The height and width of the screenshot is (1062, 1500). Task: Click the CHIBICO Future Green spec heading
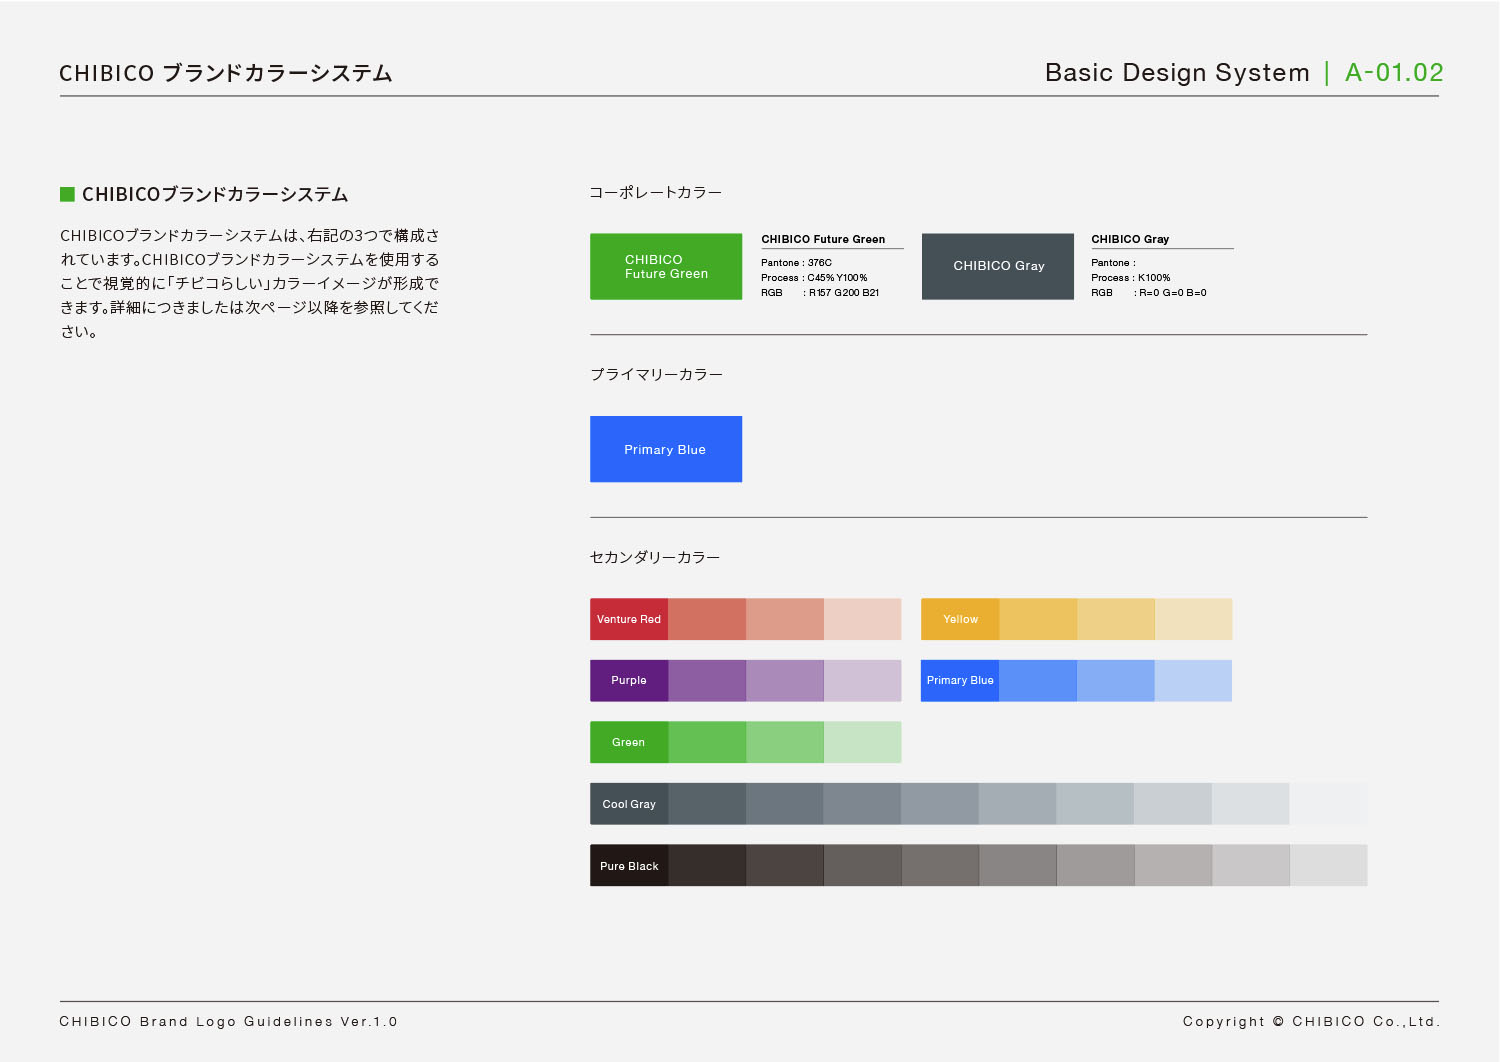823,239
